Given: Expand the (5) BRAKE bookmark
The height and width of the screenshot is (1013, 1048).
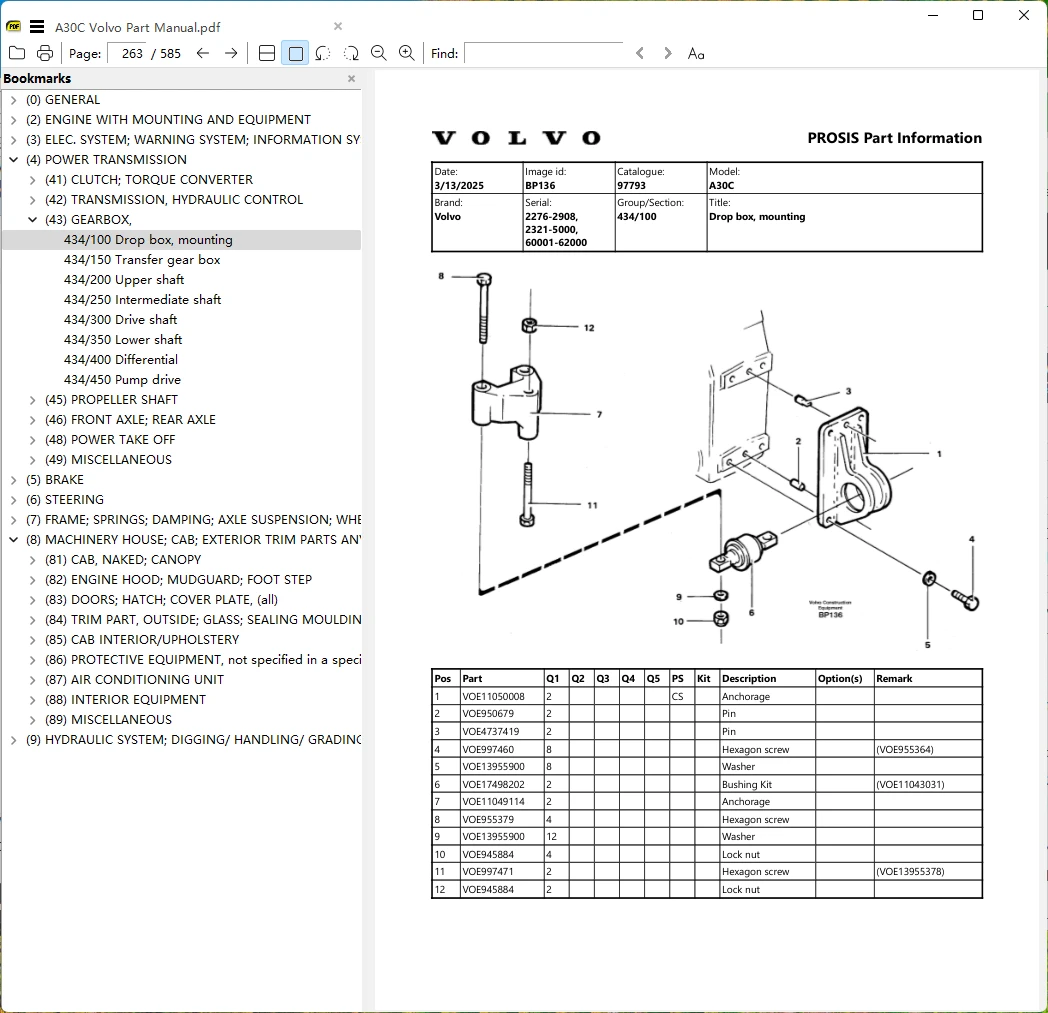Looking at the screenshot, I should click(13, 480).
